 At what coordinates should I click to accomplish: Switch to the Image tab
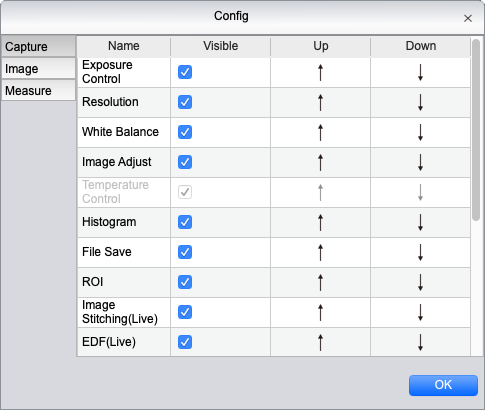(38, 69)
